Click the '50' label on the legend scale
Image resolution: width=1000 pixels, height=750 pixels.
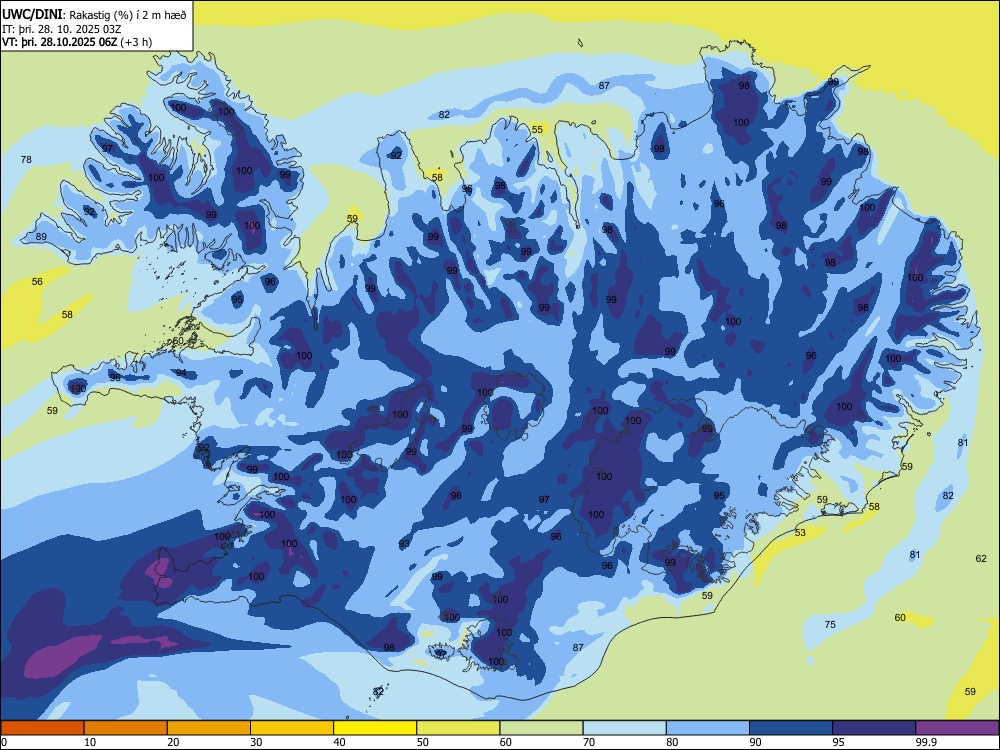[422, 742]
